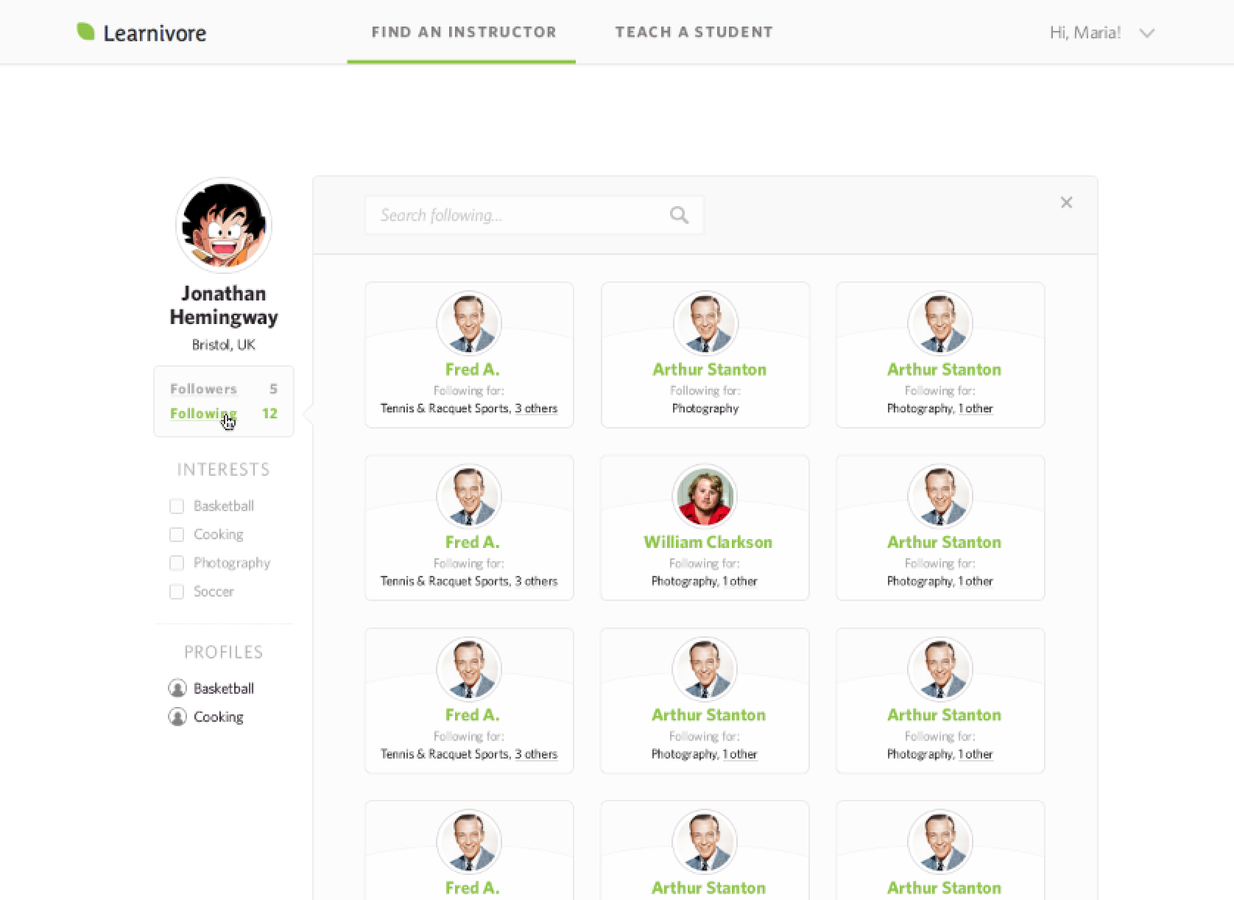Close the following panel with X
Viewport: 1234px width, 900px height.
[x=1066, y=203]
